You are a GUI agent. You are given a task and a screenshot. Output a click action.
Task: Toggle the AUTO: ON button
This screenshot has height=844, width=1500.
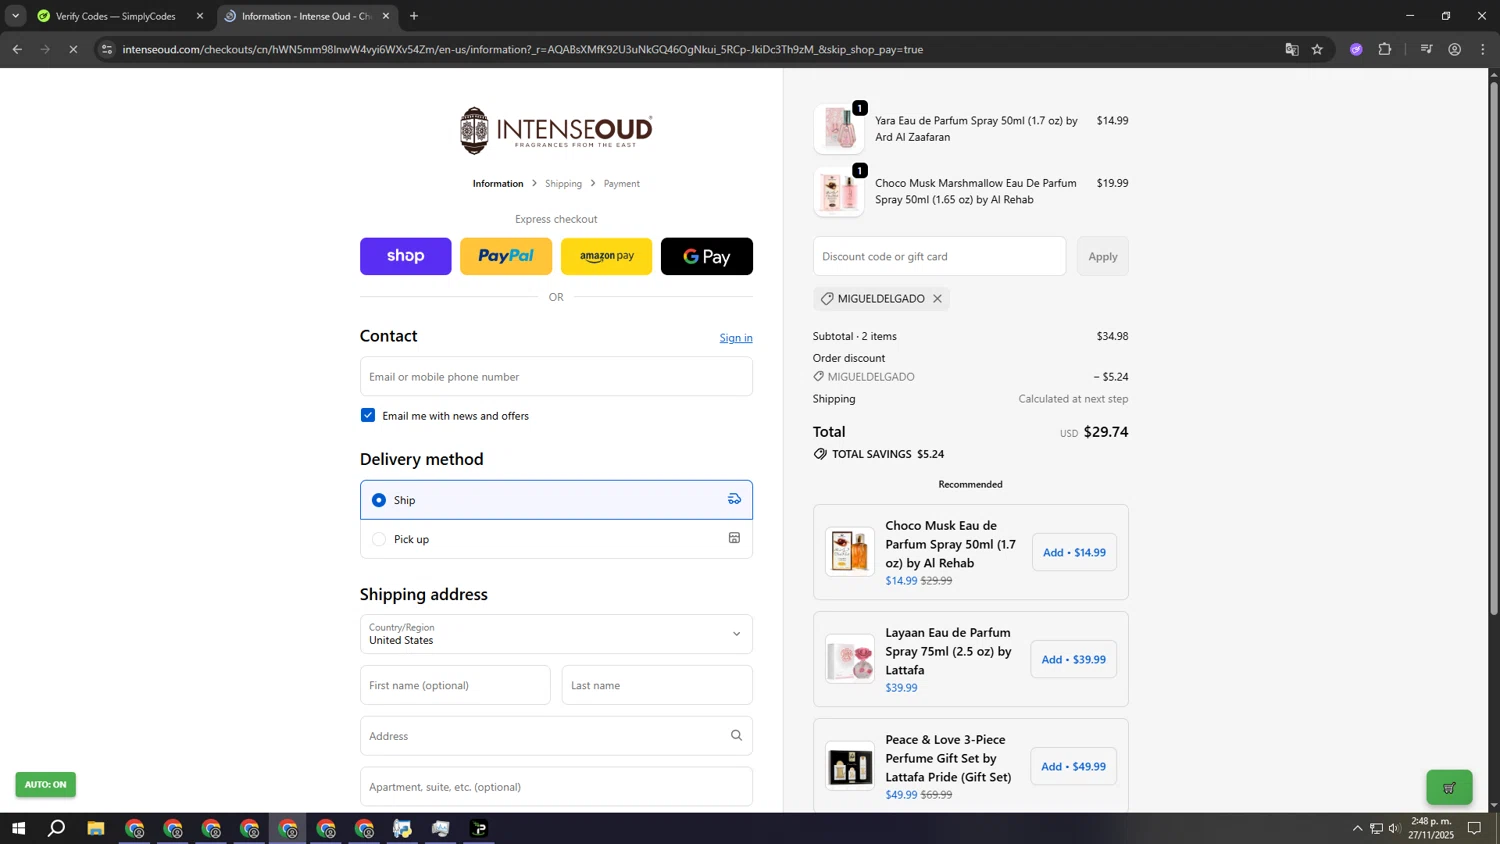tap(45, 785)
